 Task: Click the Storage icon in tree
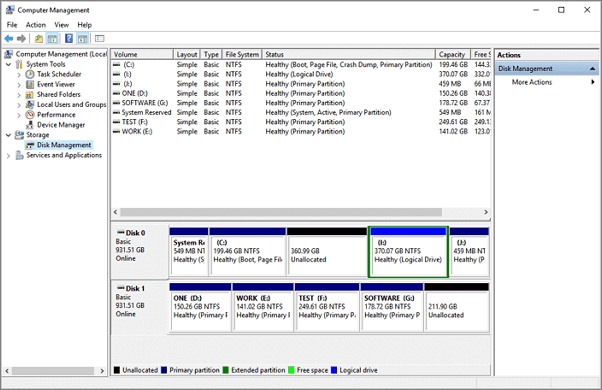(x=19, y=135)
